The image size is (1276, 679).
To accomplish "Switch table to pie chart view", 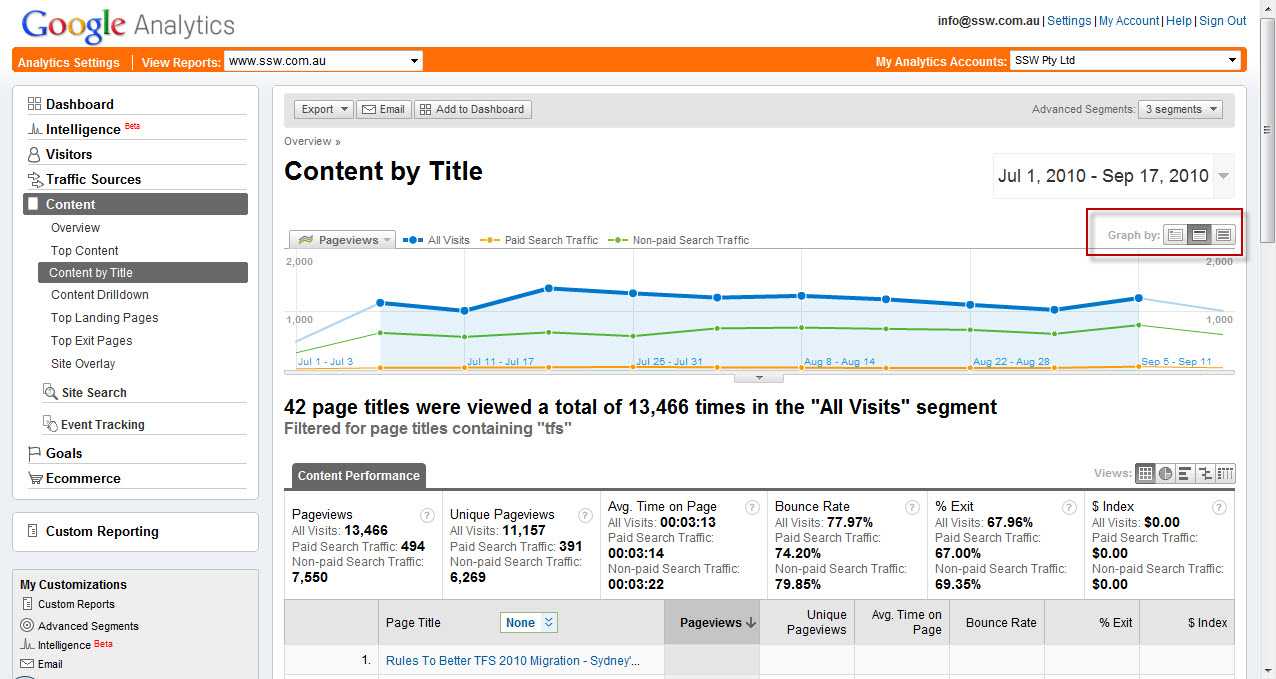I will 1165,474.
